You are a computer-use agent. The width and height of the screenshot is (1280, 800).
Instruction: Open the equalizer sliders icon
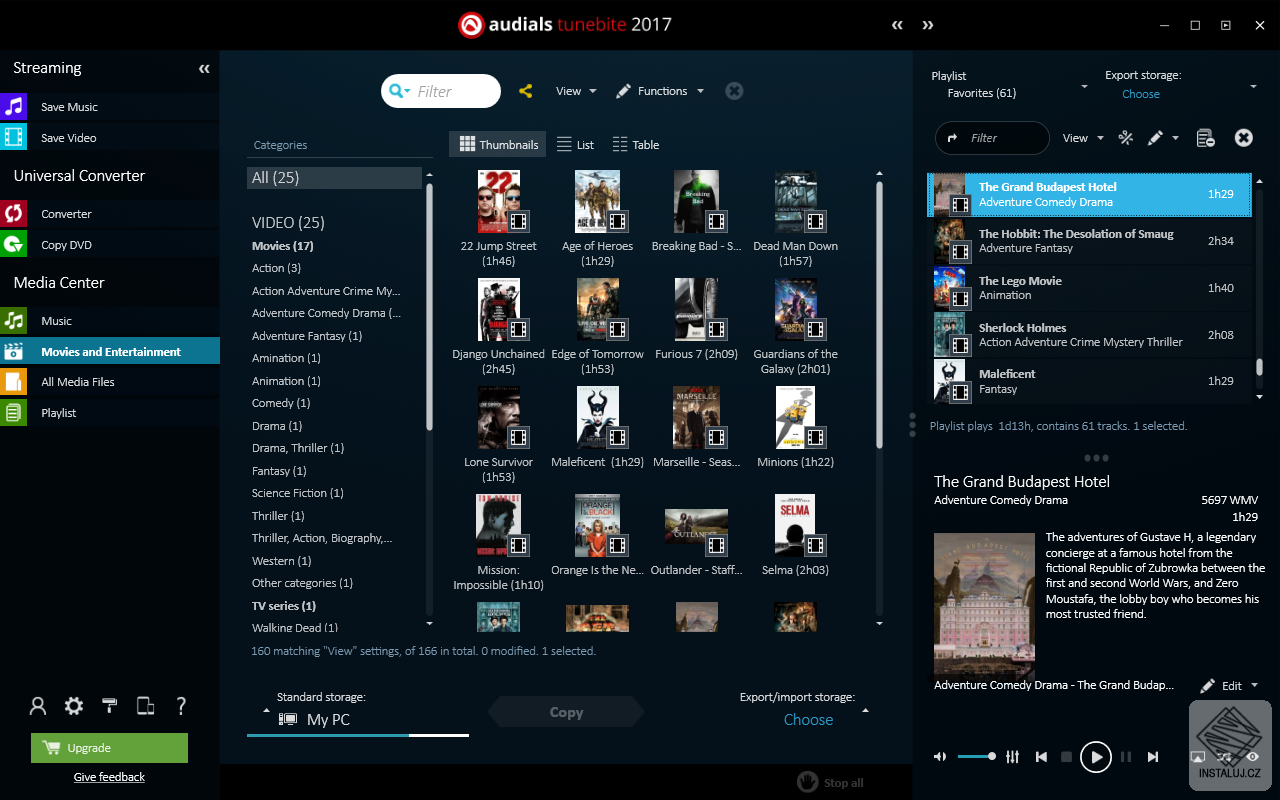1012,757
